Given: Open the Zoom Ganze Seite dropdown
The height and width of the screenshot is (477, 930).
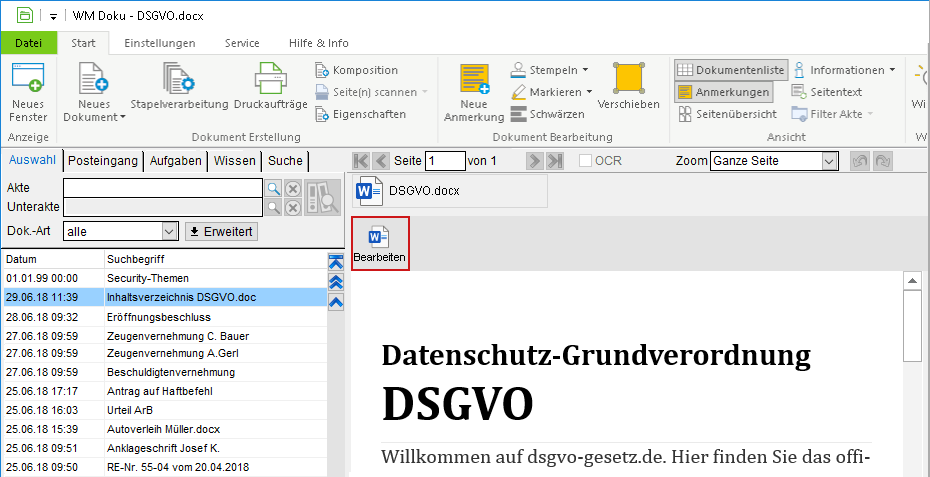Looking at the screenshot, I should click(x=829, y=161).
